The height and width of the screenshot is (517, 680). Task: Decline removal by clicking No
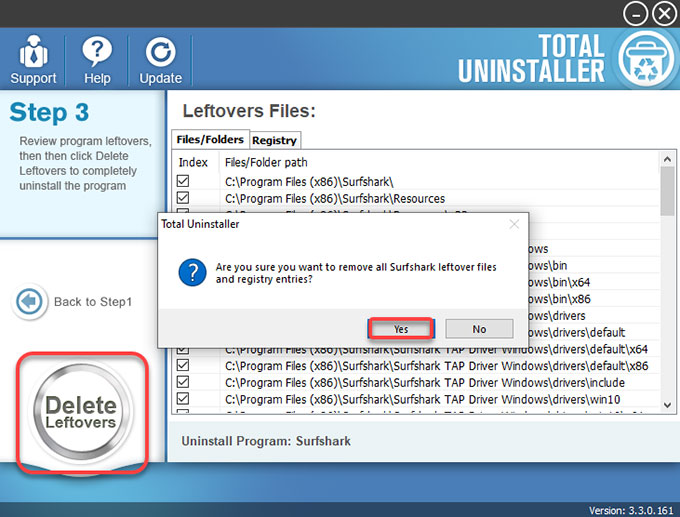479,329
